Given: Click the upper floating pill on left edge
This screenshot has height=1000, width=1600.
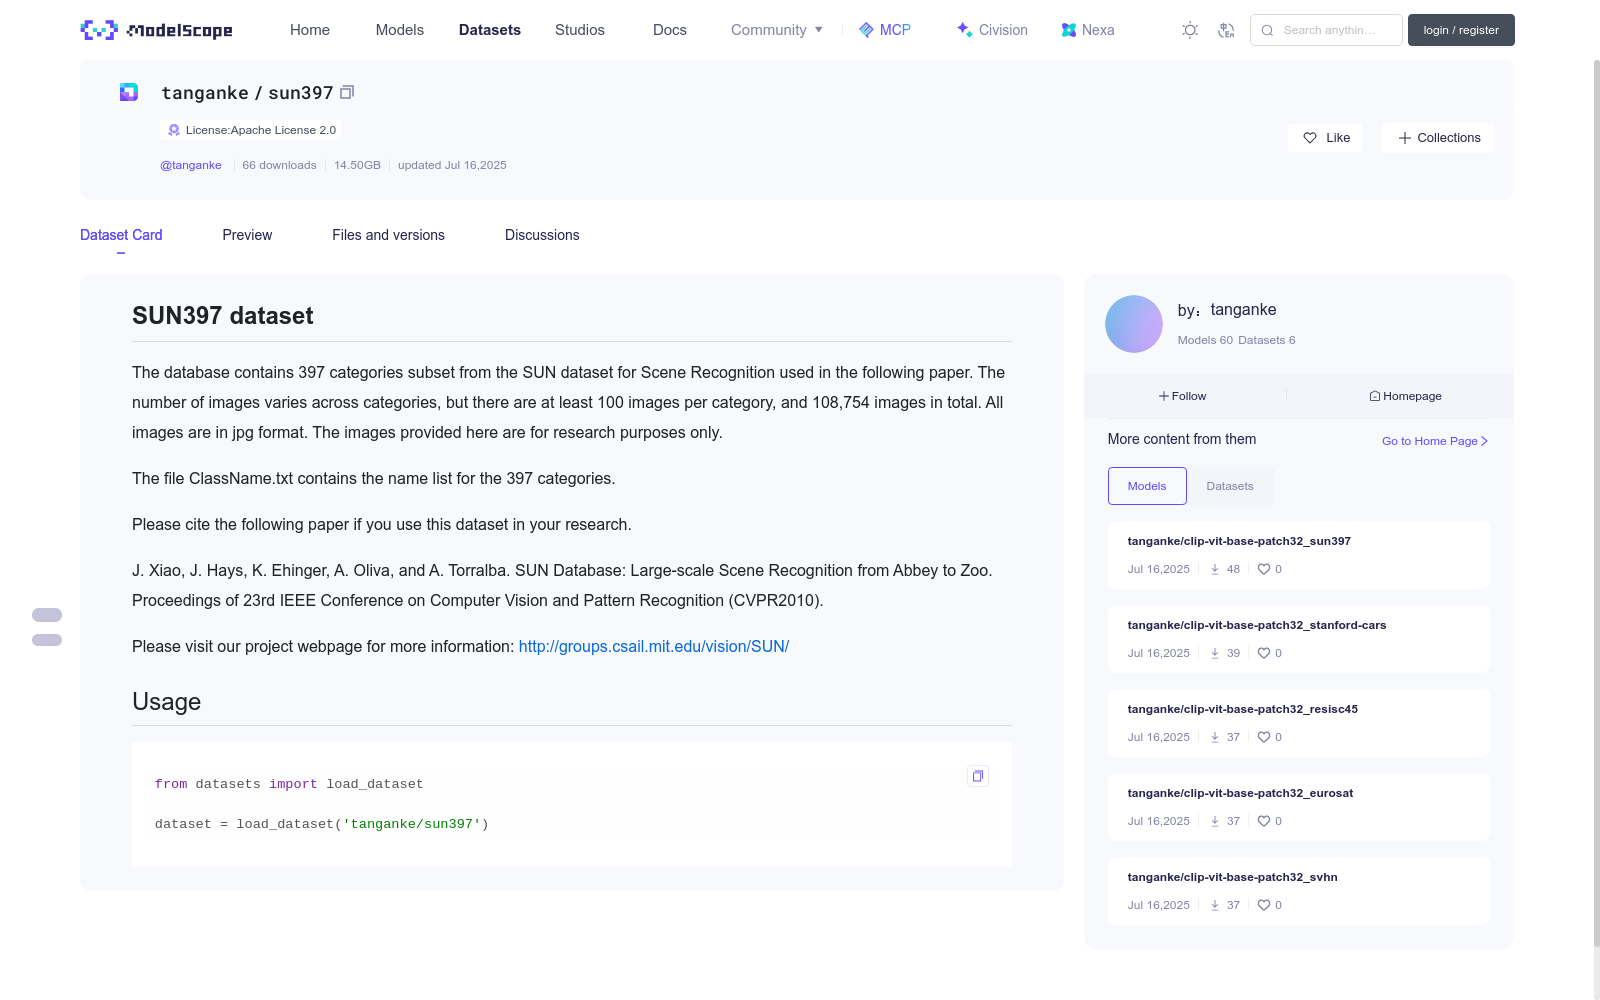Looking at the screenshot, I should pos(47,615).
